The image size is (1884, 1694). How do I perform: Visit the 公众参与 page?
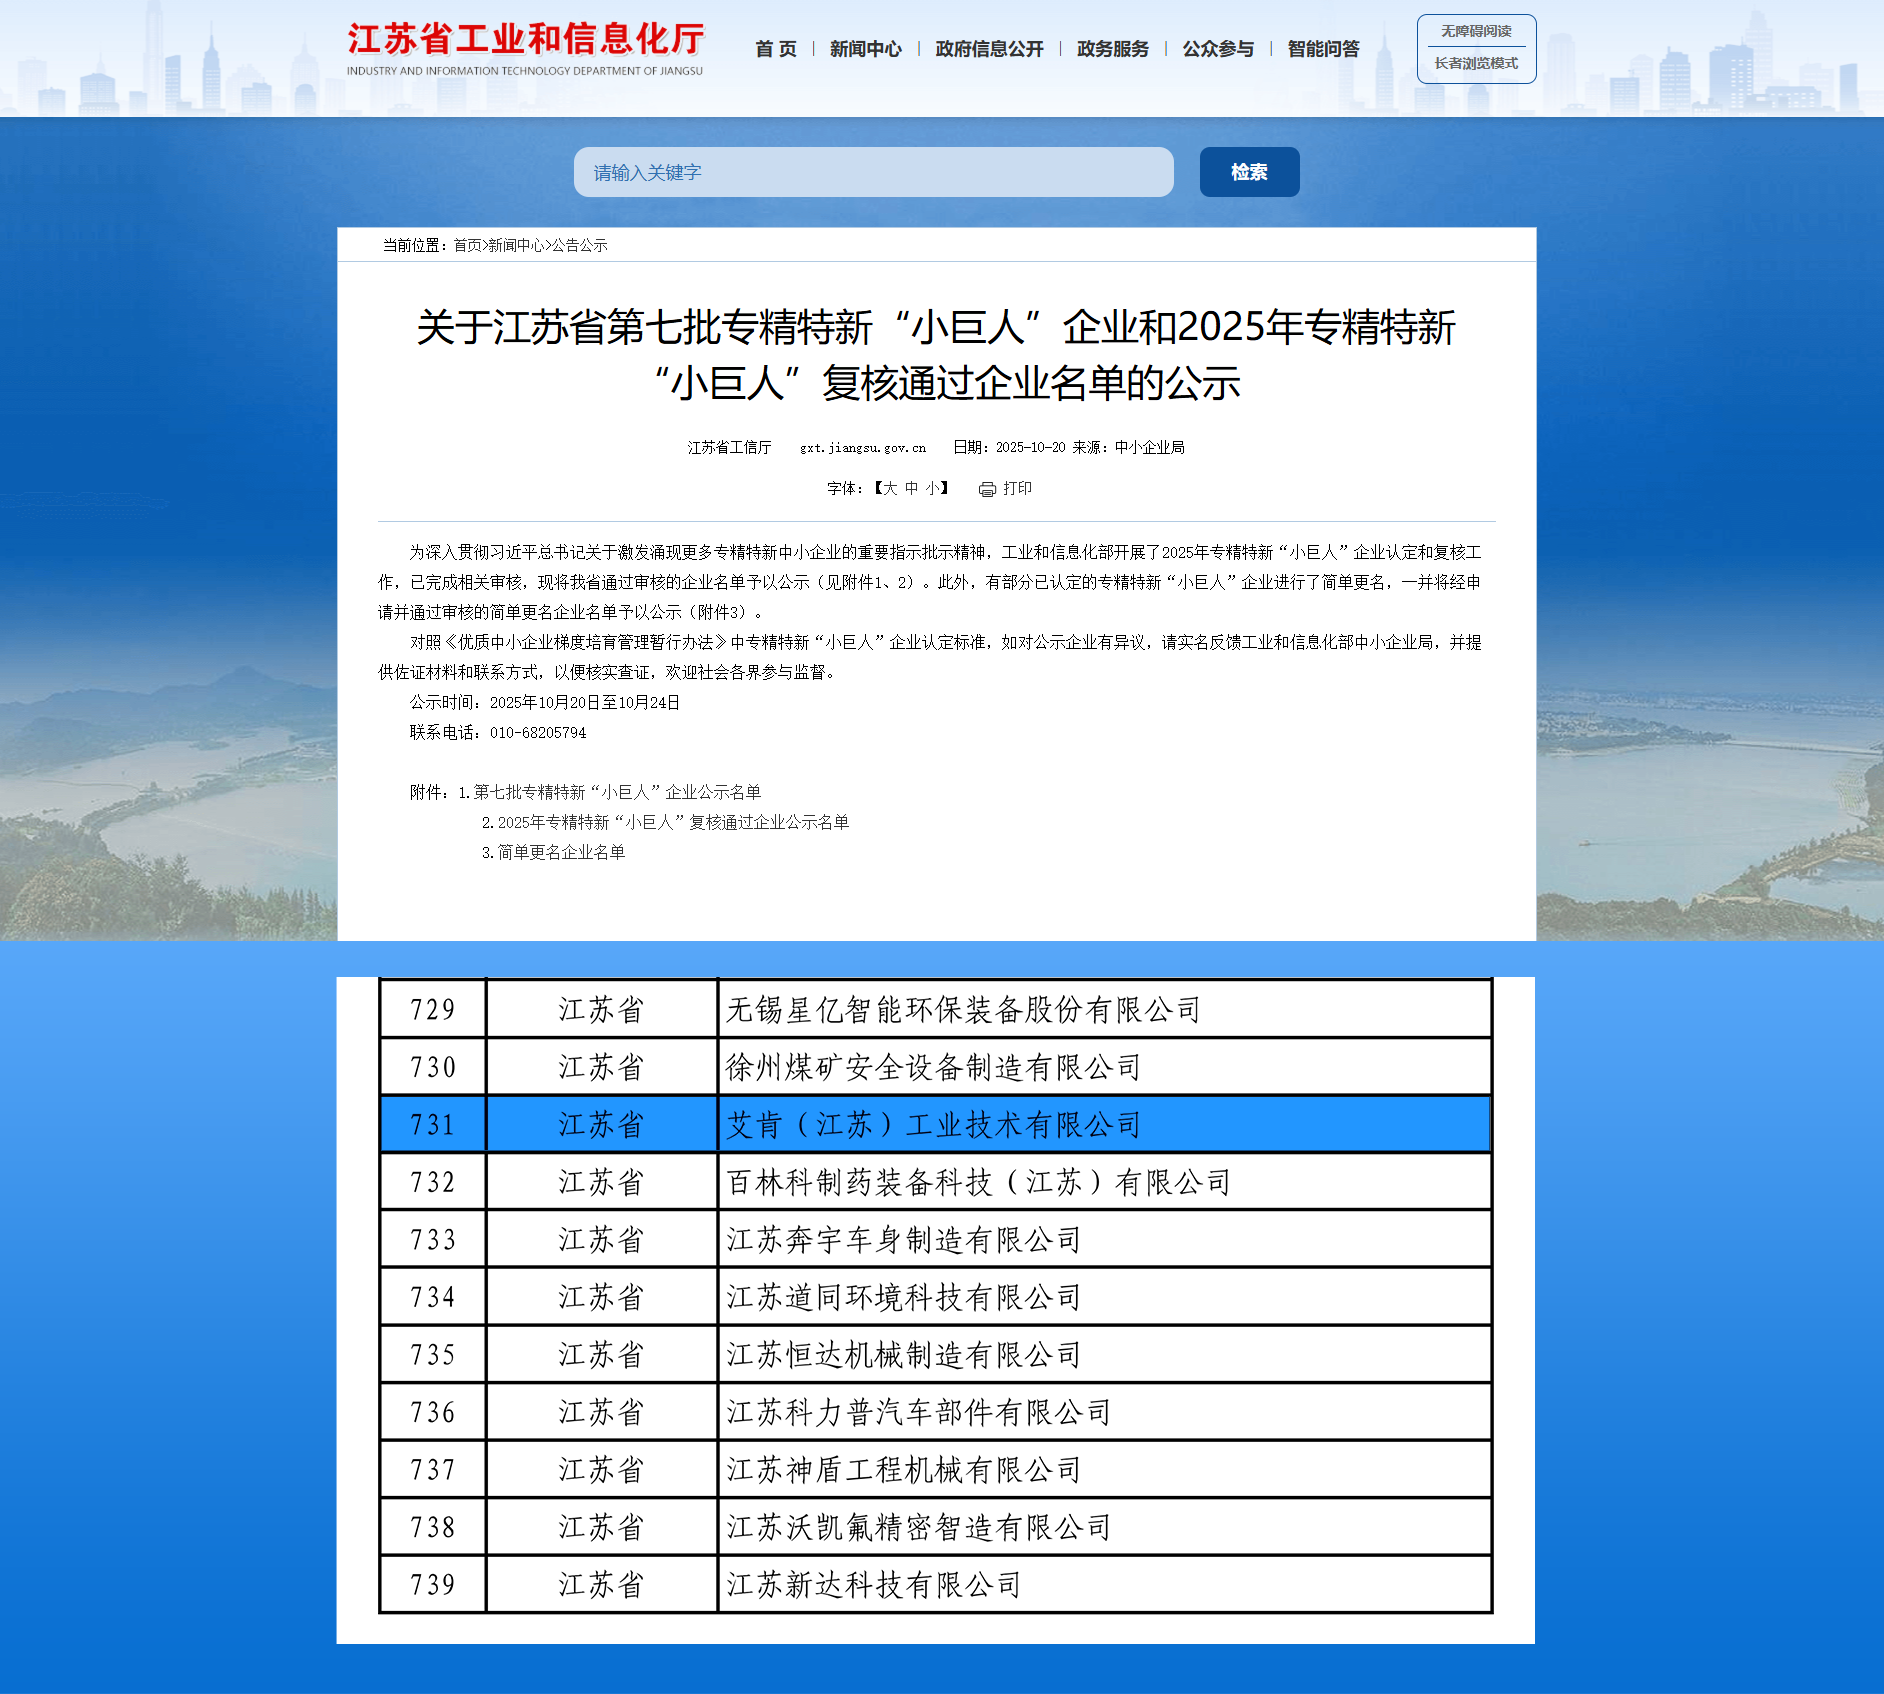point(1218,48)
